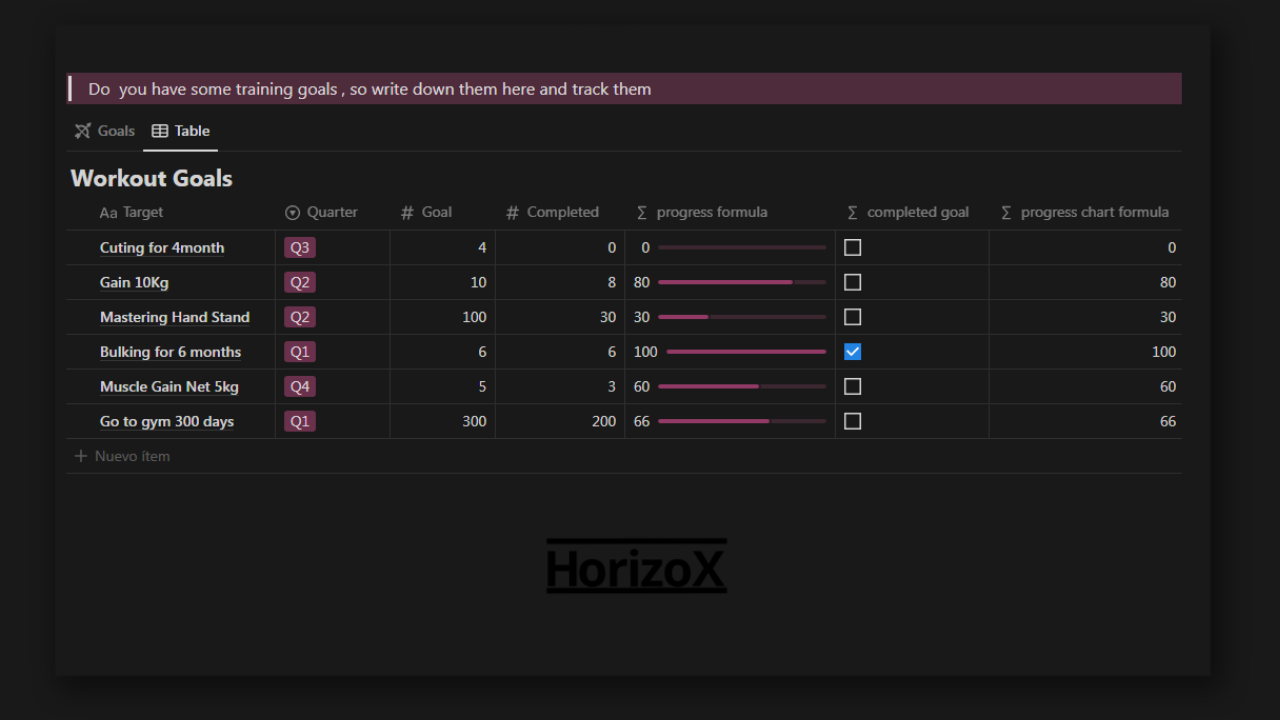Click Q2 tag for Gain 10Kg
The width and height of the screenshot is (1280, 720).
[300, 283]
